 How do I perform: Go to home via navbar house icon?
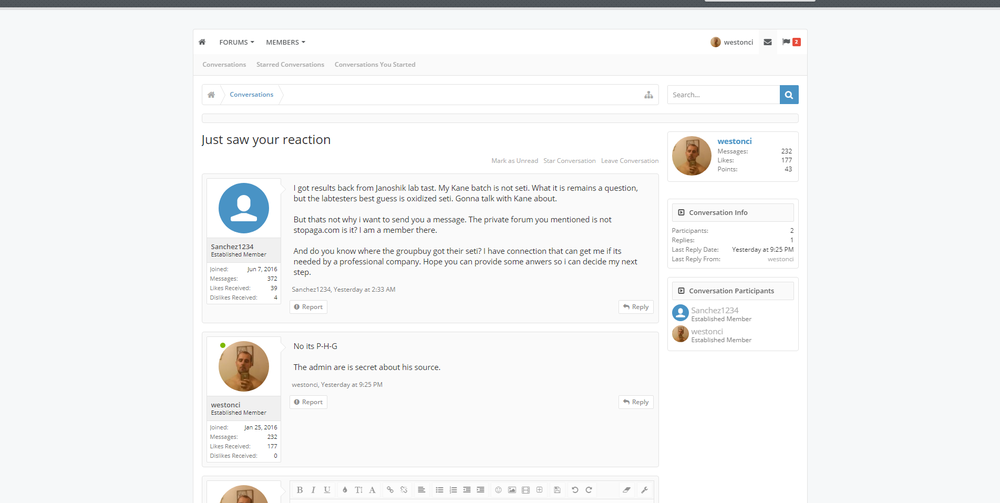202,42
